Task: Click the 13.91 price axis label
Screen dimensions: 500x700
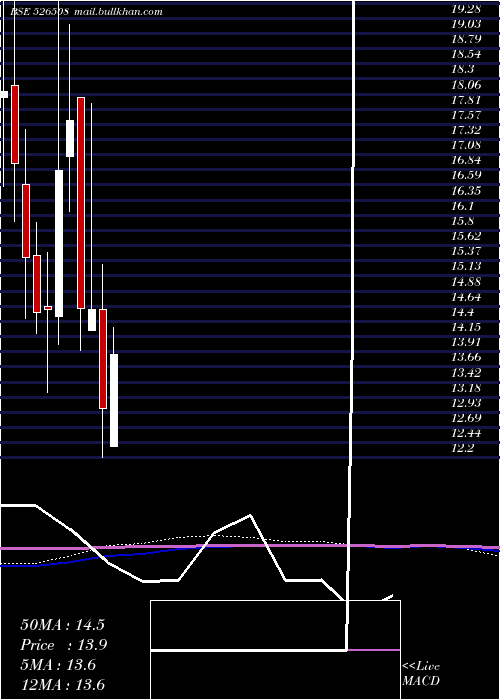Action: (x=466, y=342)
